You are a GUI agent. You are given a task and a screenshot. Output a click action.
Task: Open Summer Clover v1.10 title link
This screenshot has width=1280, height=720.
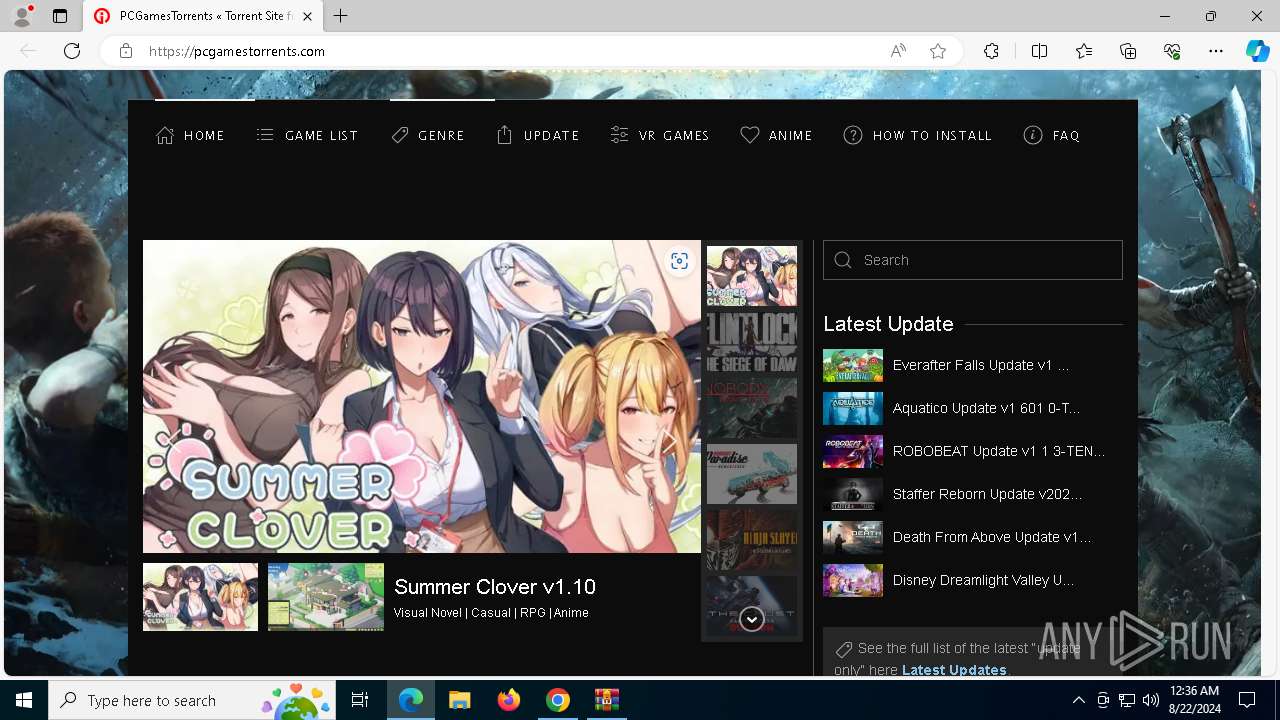pos(495,587)
